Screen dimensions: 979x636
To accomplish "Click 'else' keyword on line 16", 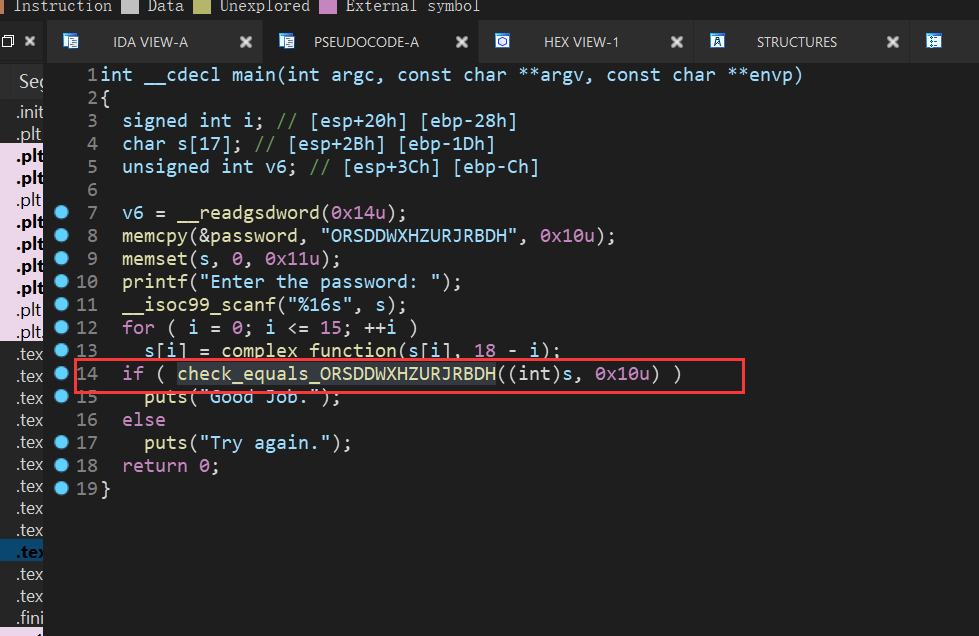I will [x=144, y=420].
